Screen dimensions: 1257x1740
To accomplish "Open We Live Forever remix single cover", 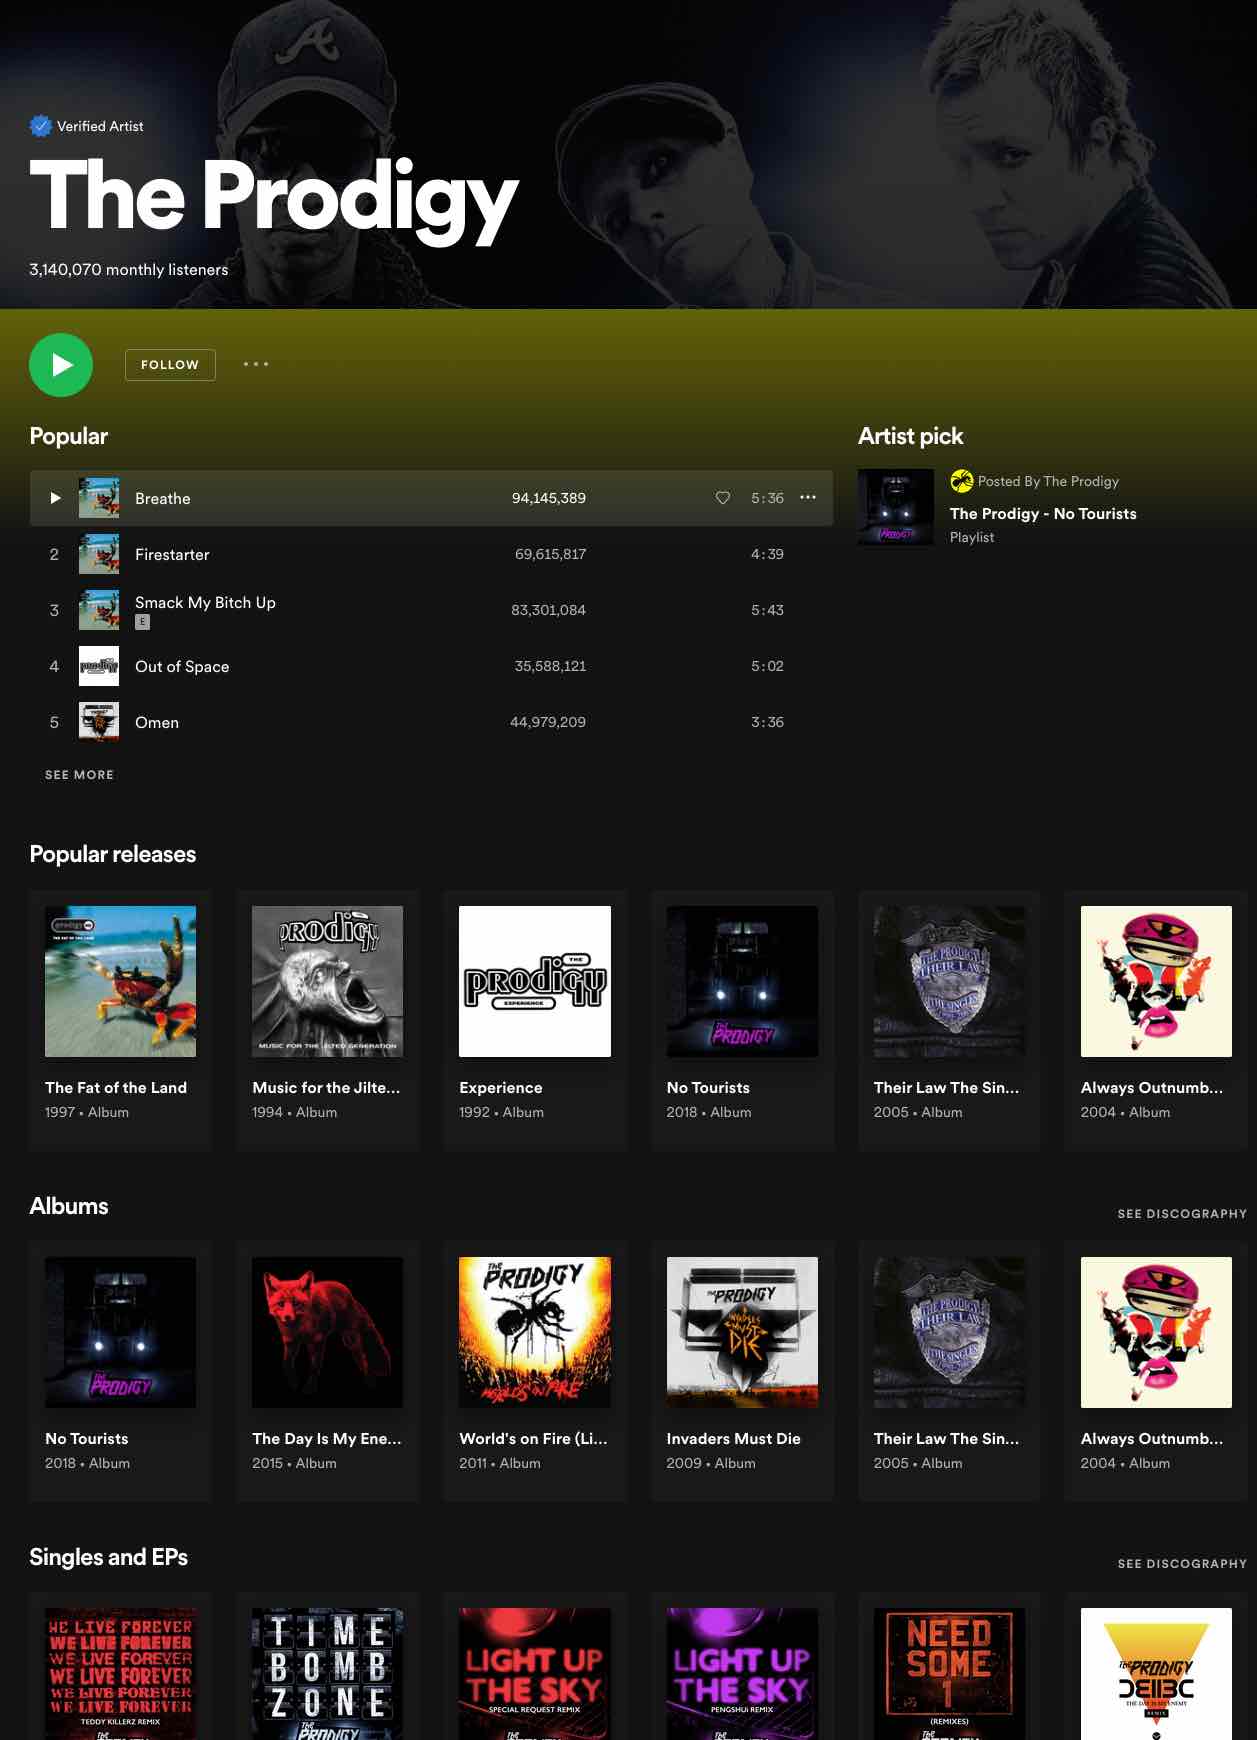I will (120, 1673).
